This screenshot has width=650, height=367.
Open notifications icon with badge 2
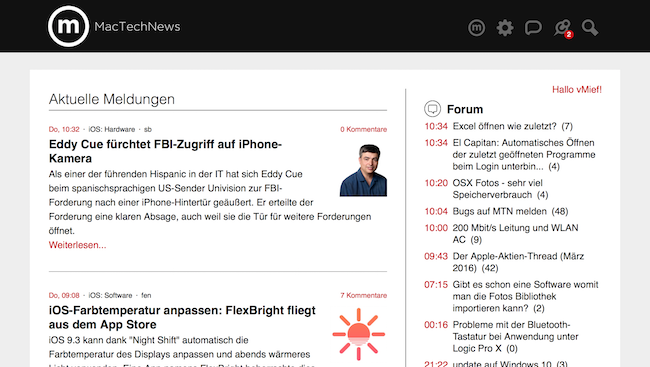coord(563,29)
